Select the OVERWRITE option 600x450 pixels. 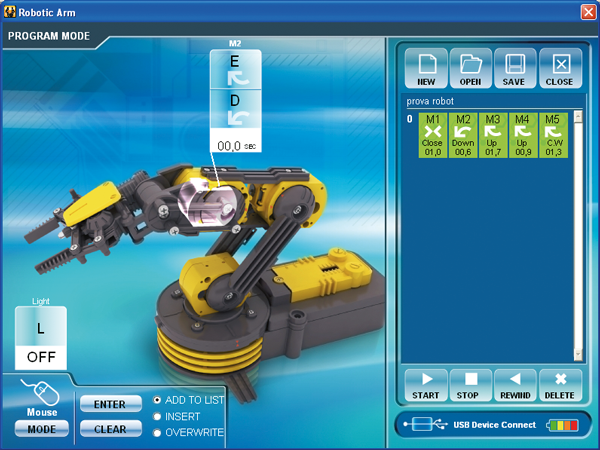pyautogui.click(x=188, y=433)
